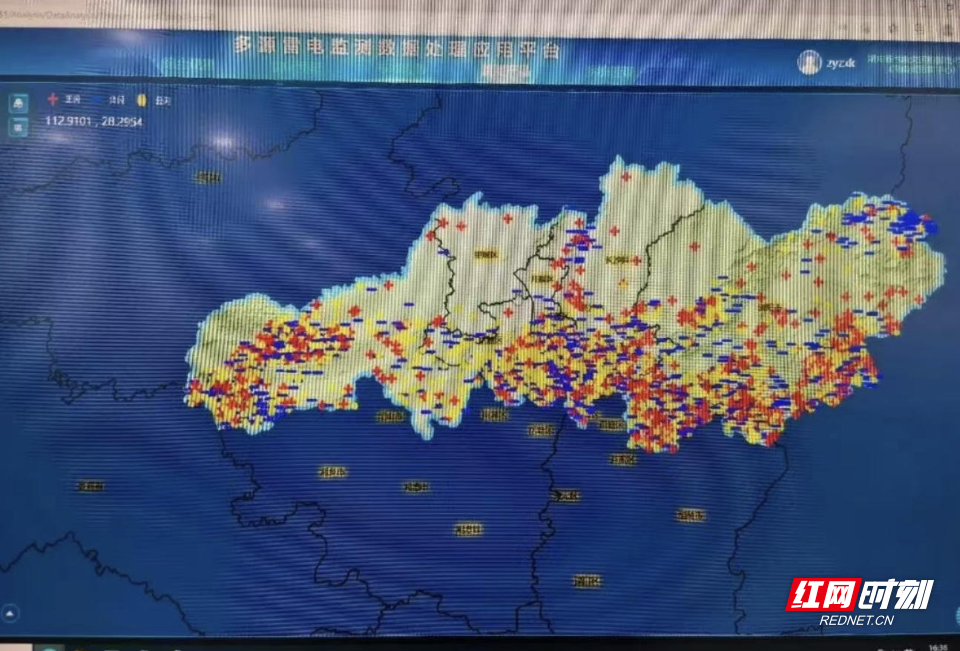Toggle the blue minus negative-flash legend item
The width and height of the screenshot is (960, 651).
tap(108, 100)
